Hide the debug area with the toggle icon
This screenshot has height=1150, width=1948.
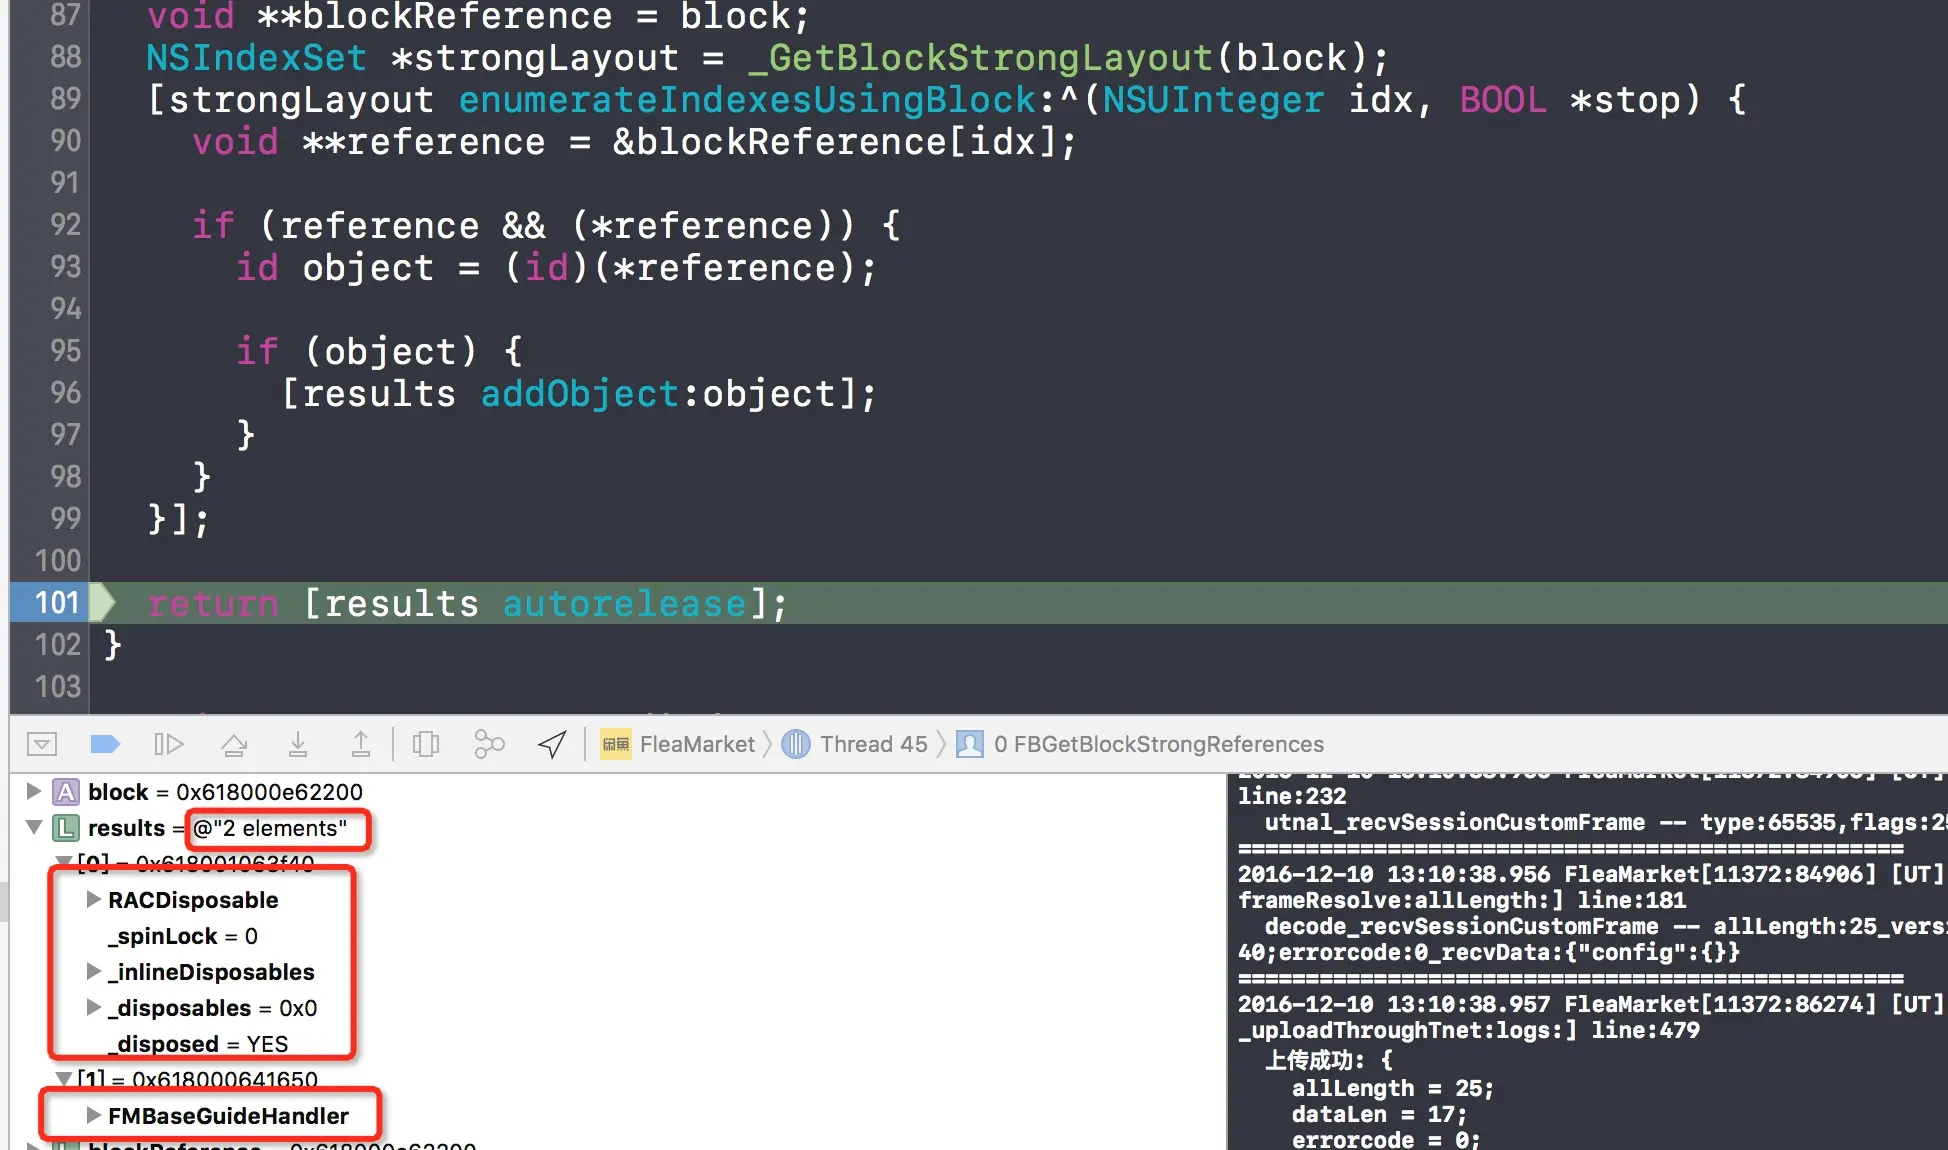point(42,744)
